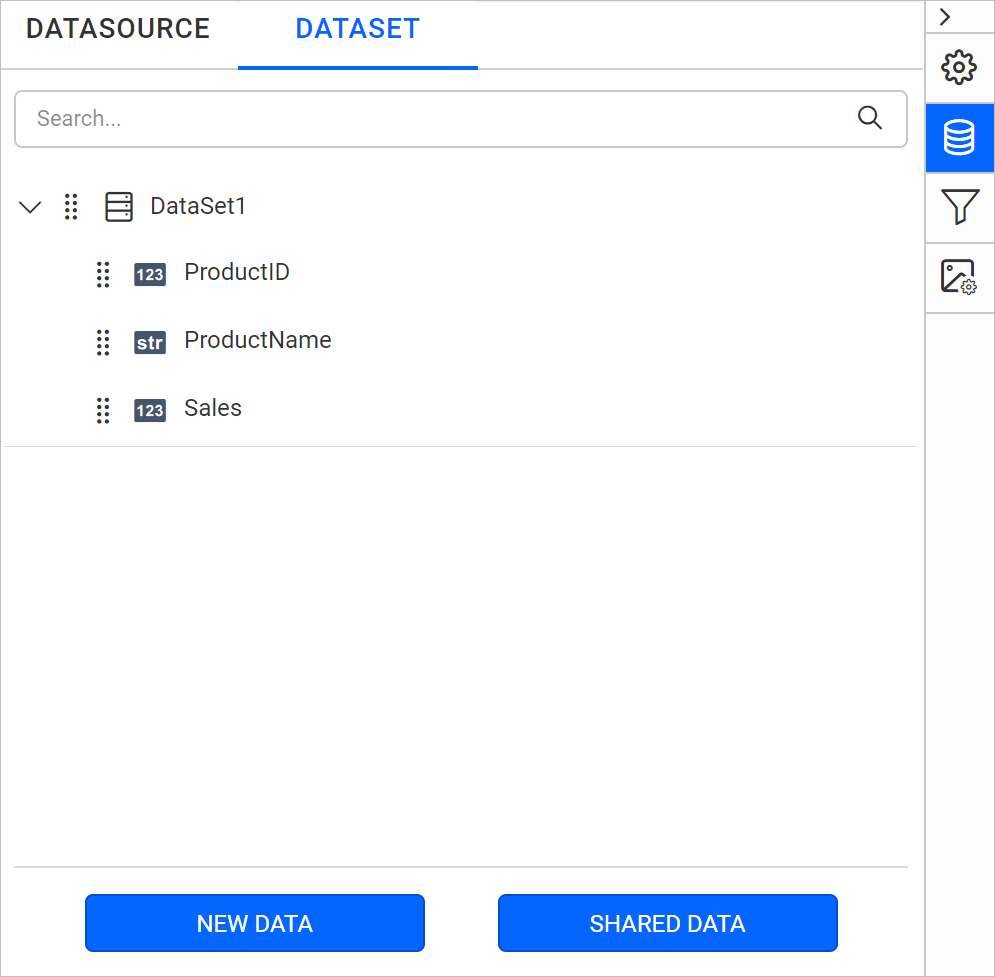Screen dimensions: 995x977
Task: Collapse the DataSet1 tree node
Action: [x=31, y=208]
